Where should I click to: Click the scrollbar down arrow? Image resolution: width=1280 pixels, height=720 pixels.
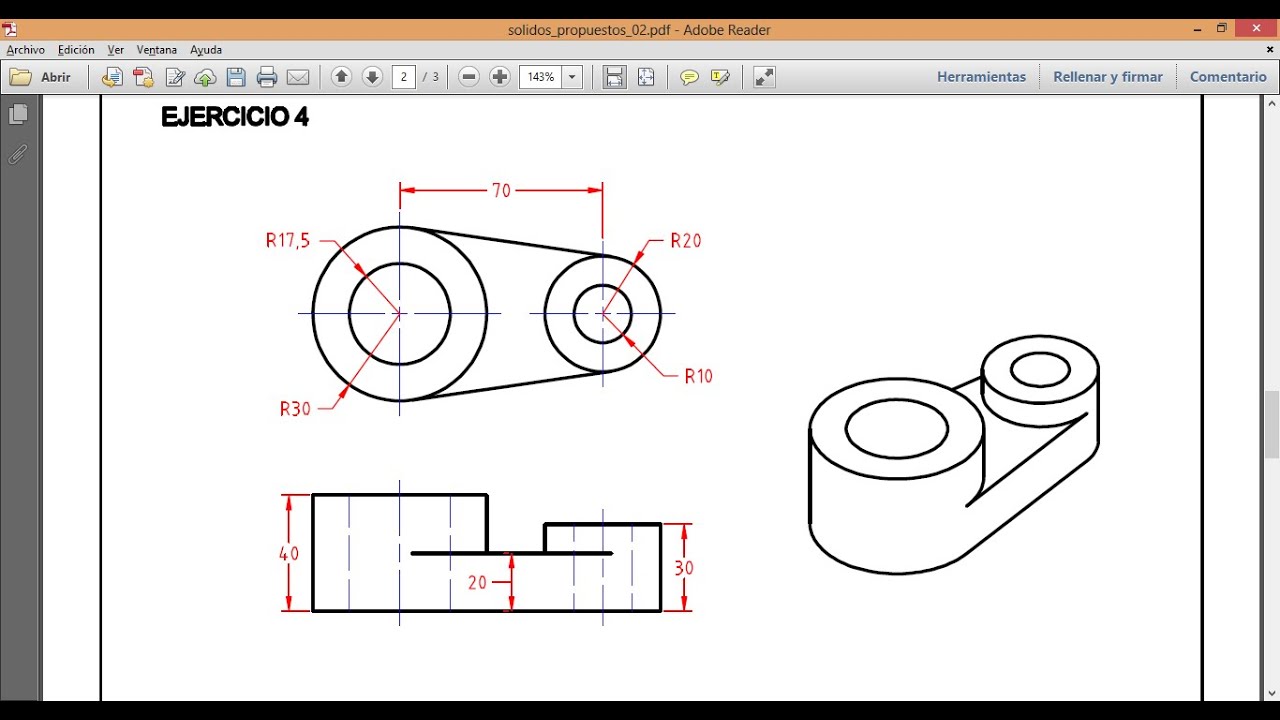coord(1272,693)
